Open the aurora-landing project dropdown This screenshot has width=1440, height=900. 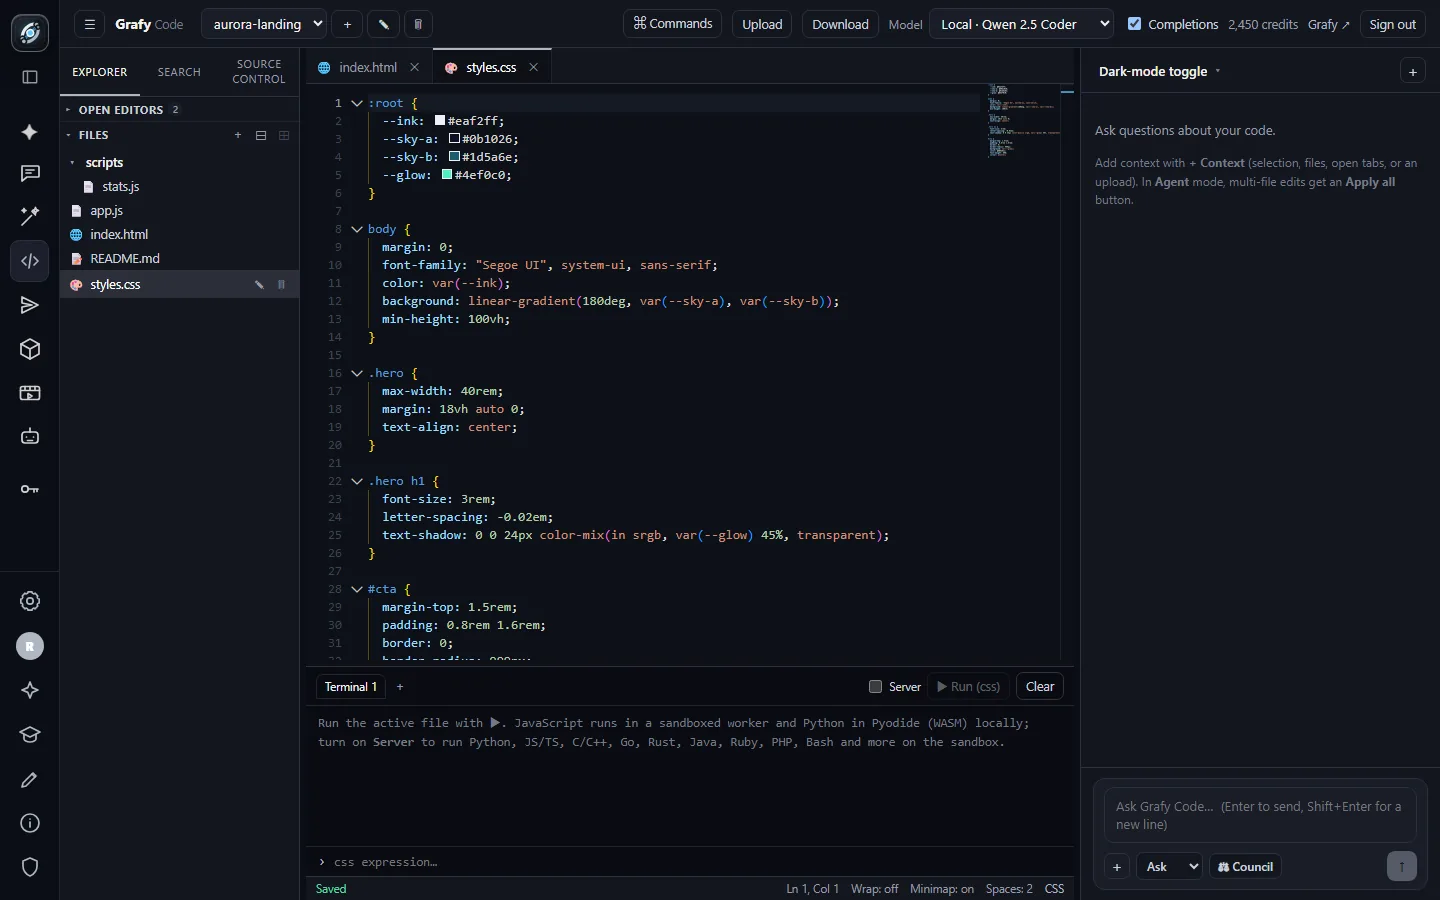coord(264,24)
